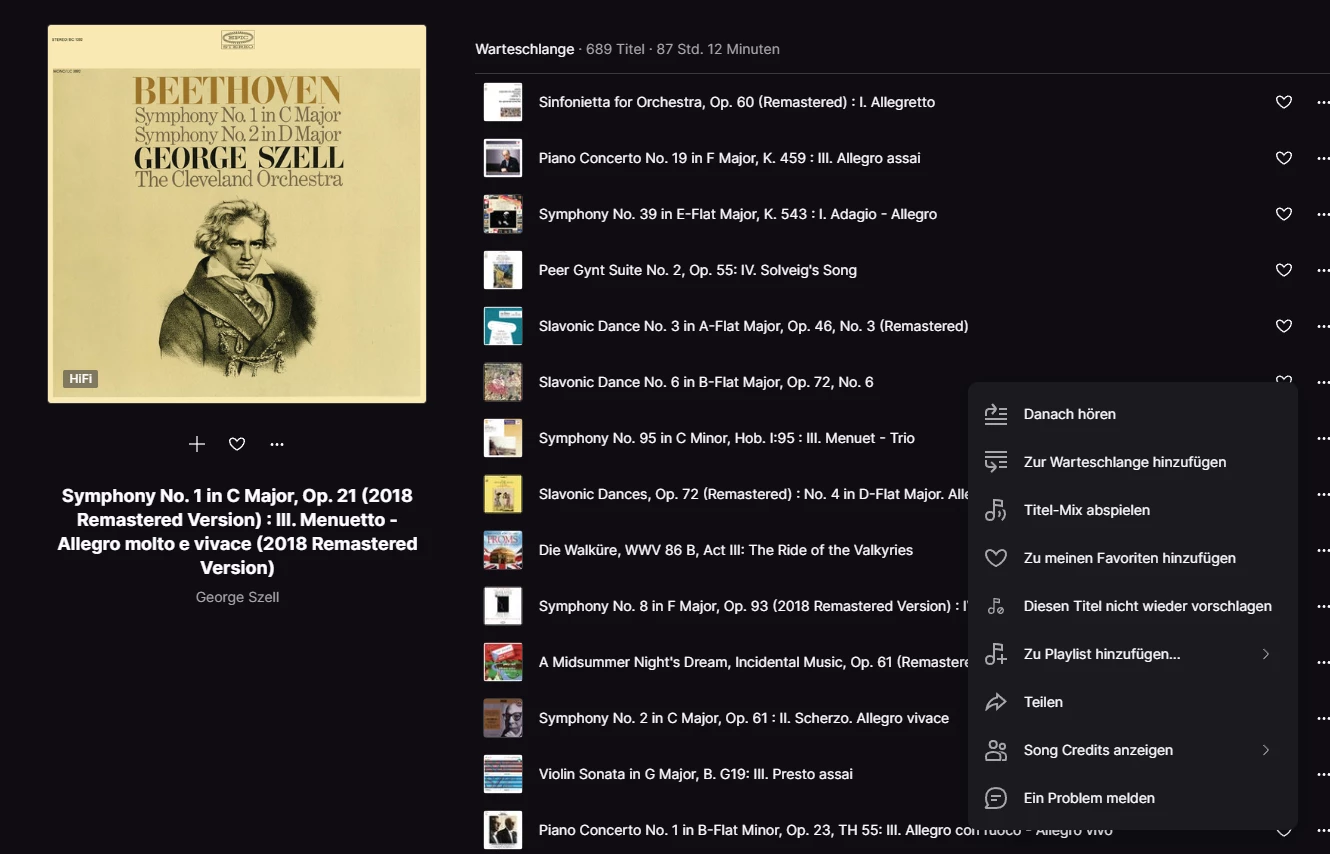Play A Midsummer Night's Dream Incidental Music
The width and height of the screenshot is (1330, 854).
point(753,662)
